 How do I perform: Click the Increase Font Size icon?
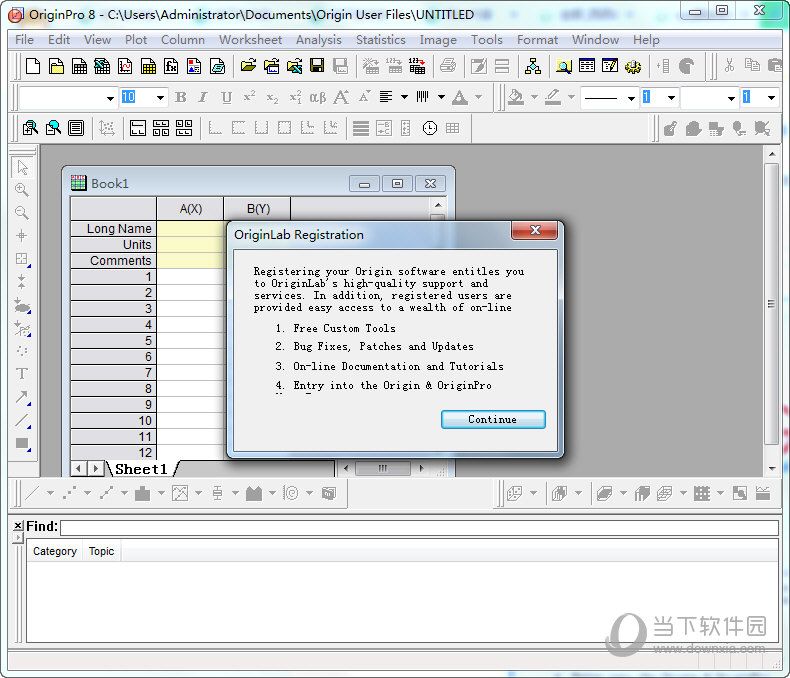(341, 97)
